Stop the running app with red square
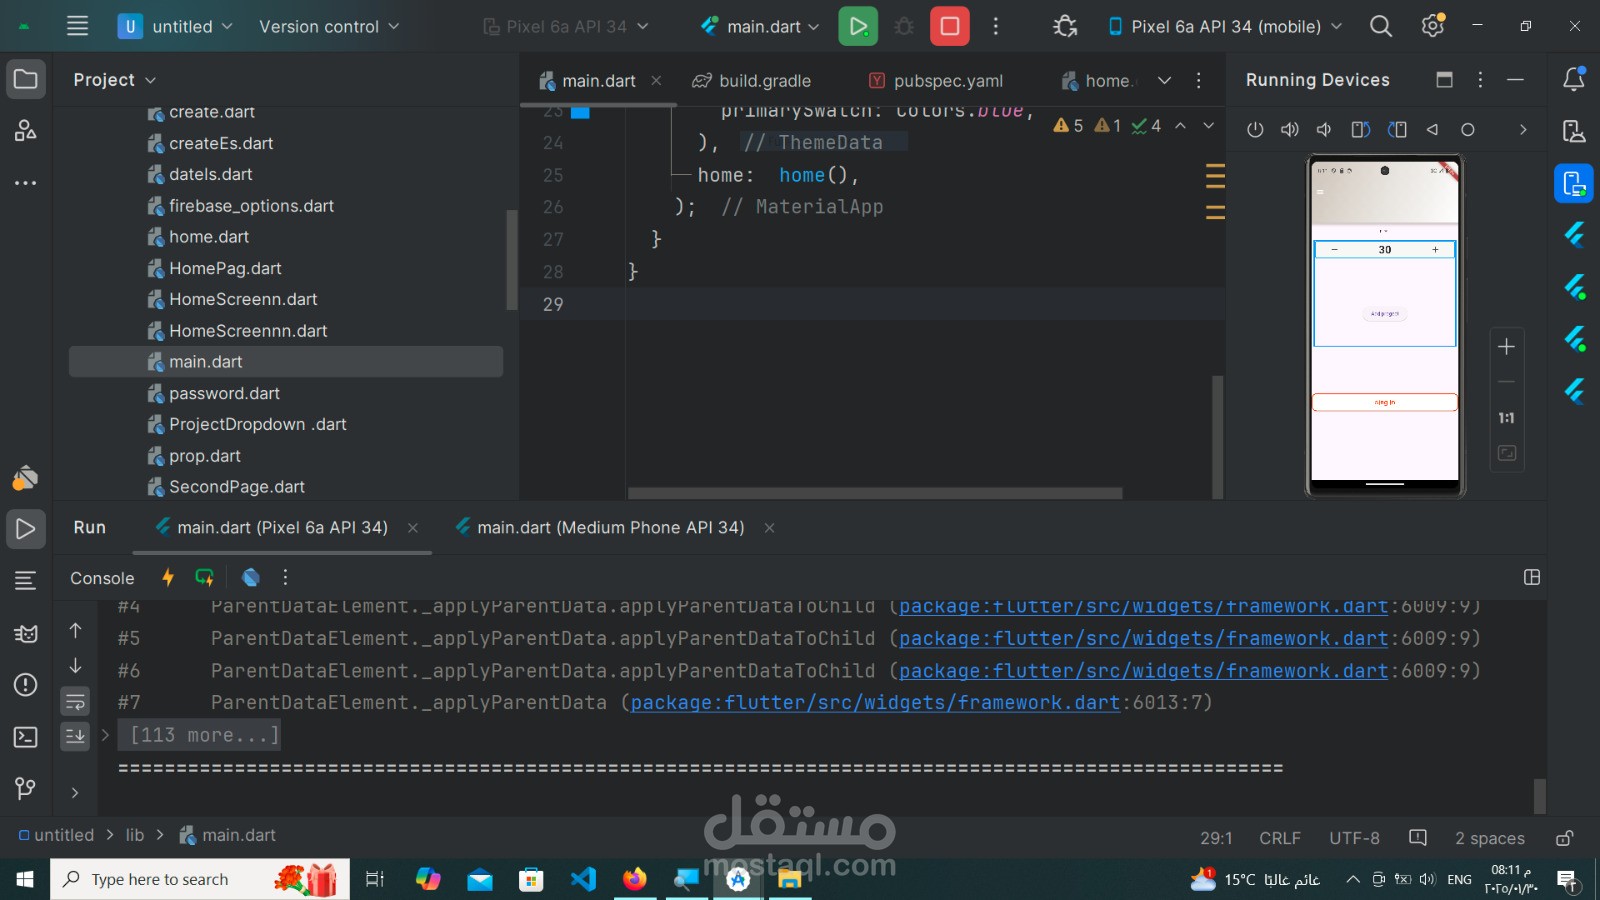Viewport: 1600px width, 900px height. click(950, 27)
